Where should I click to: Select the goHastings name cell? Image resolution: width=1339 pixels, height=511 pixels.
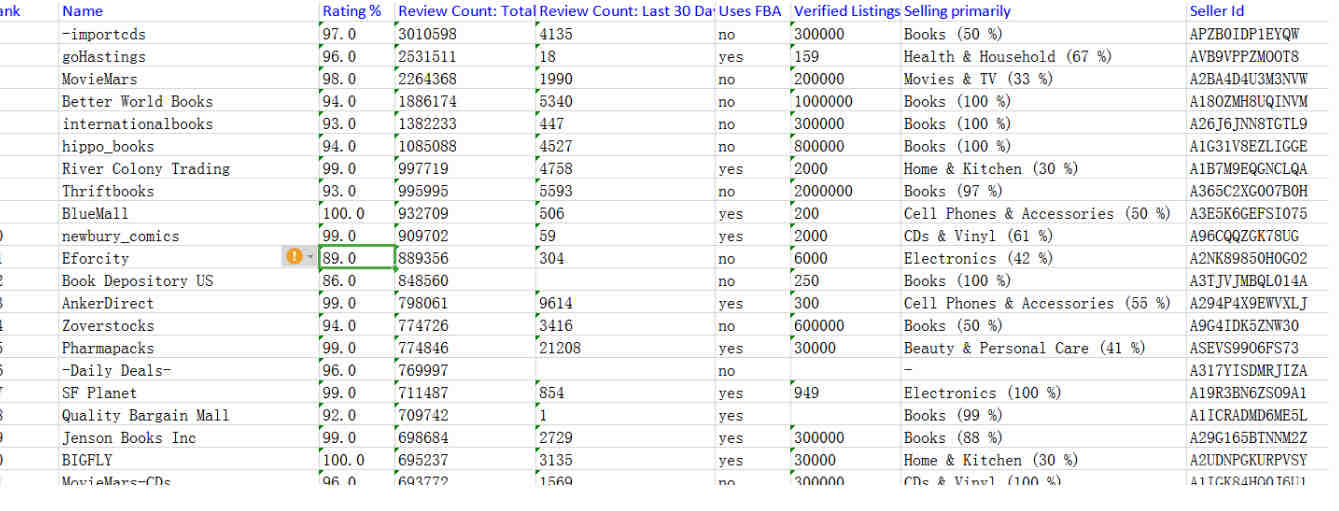103,56
